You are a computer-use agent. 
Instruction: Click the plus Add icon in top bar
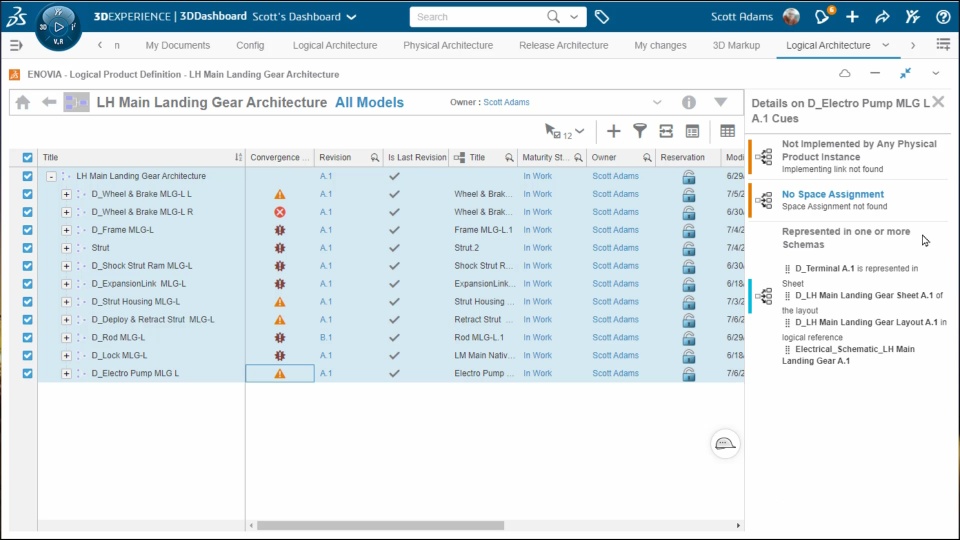coord(852,17)
